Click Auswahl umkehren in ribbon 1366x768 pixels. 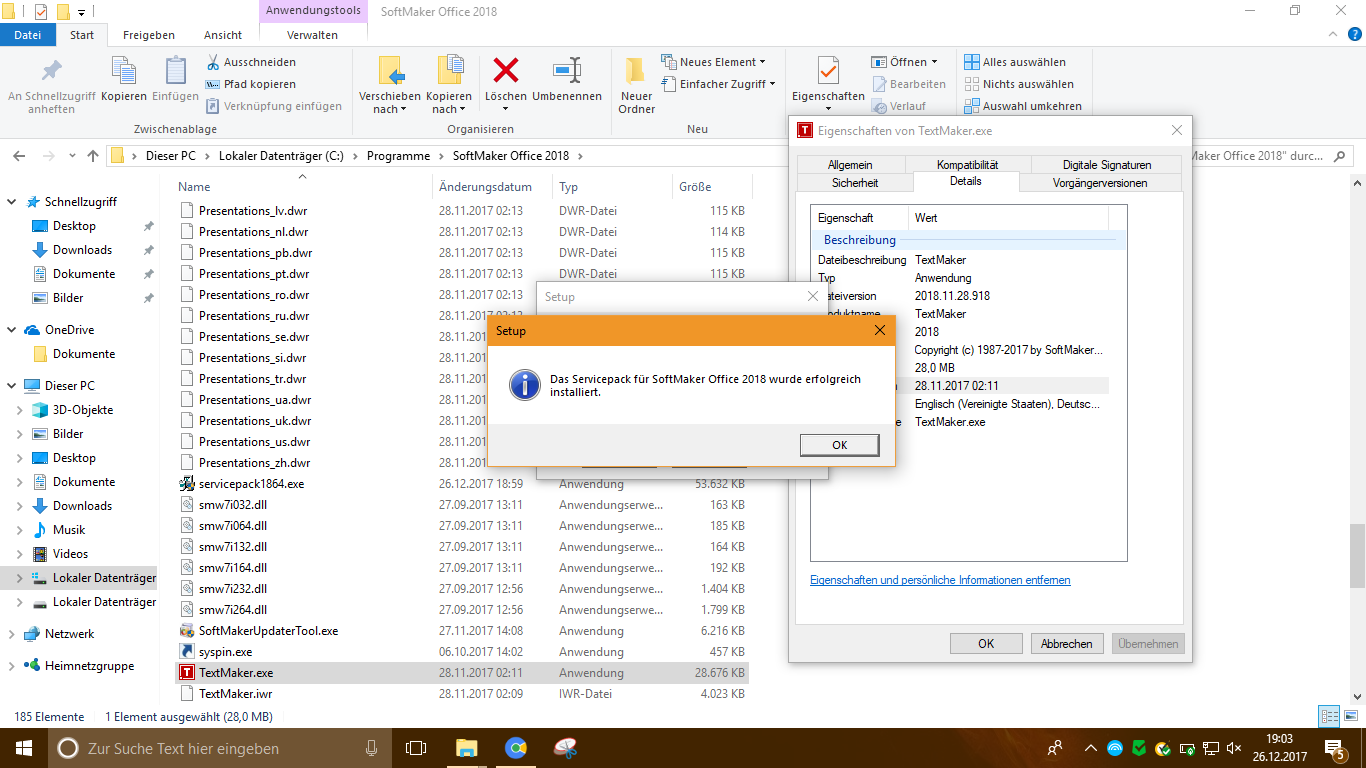coord(1023,106)
